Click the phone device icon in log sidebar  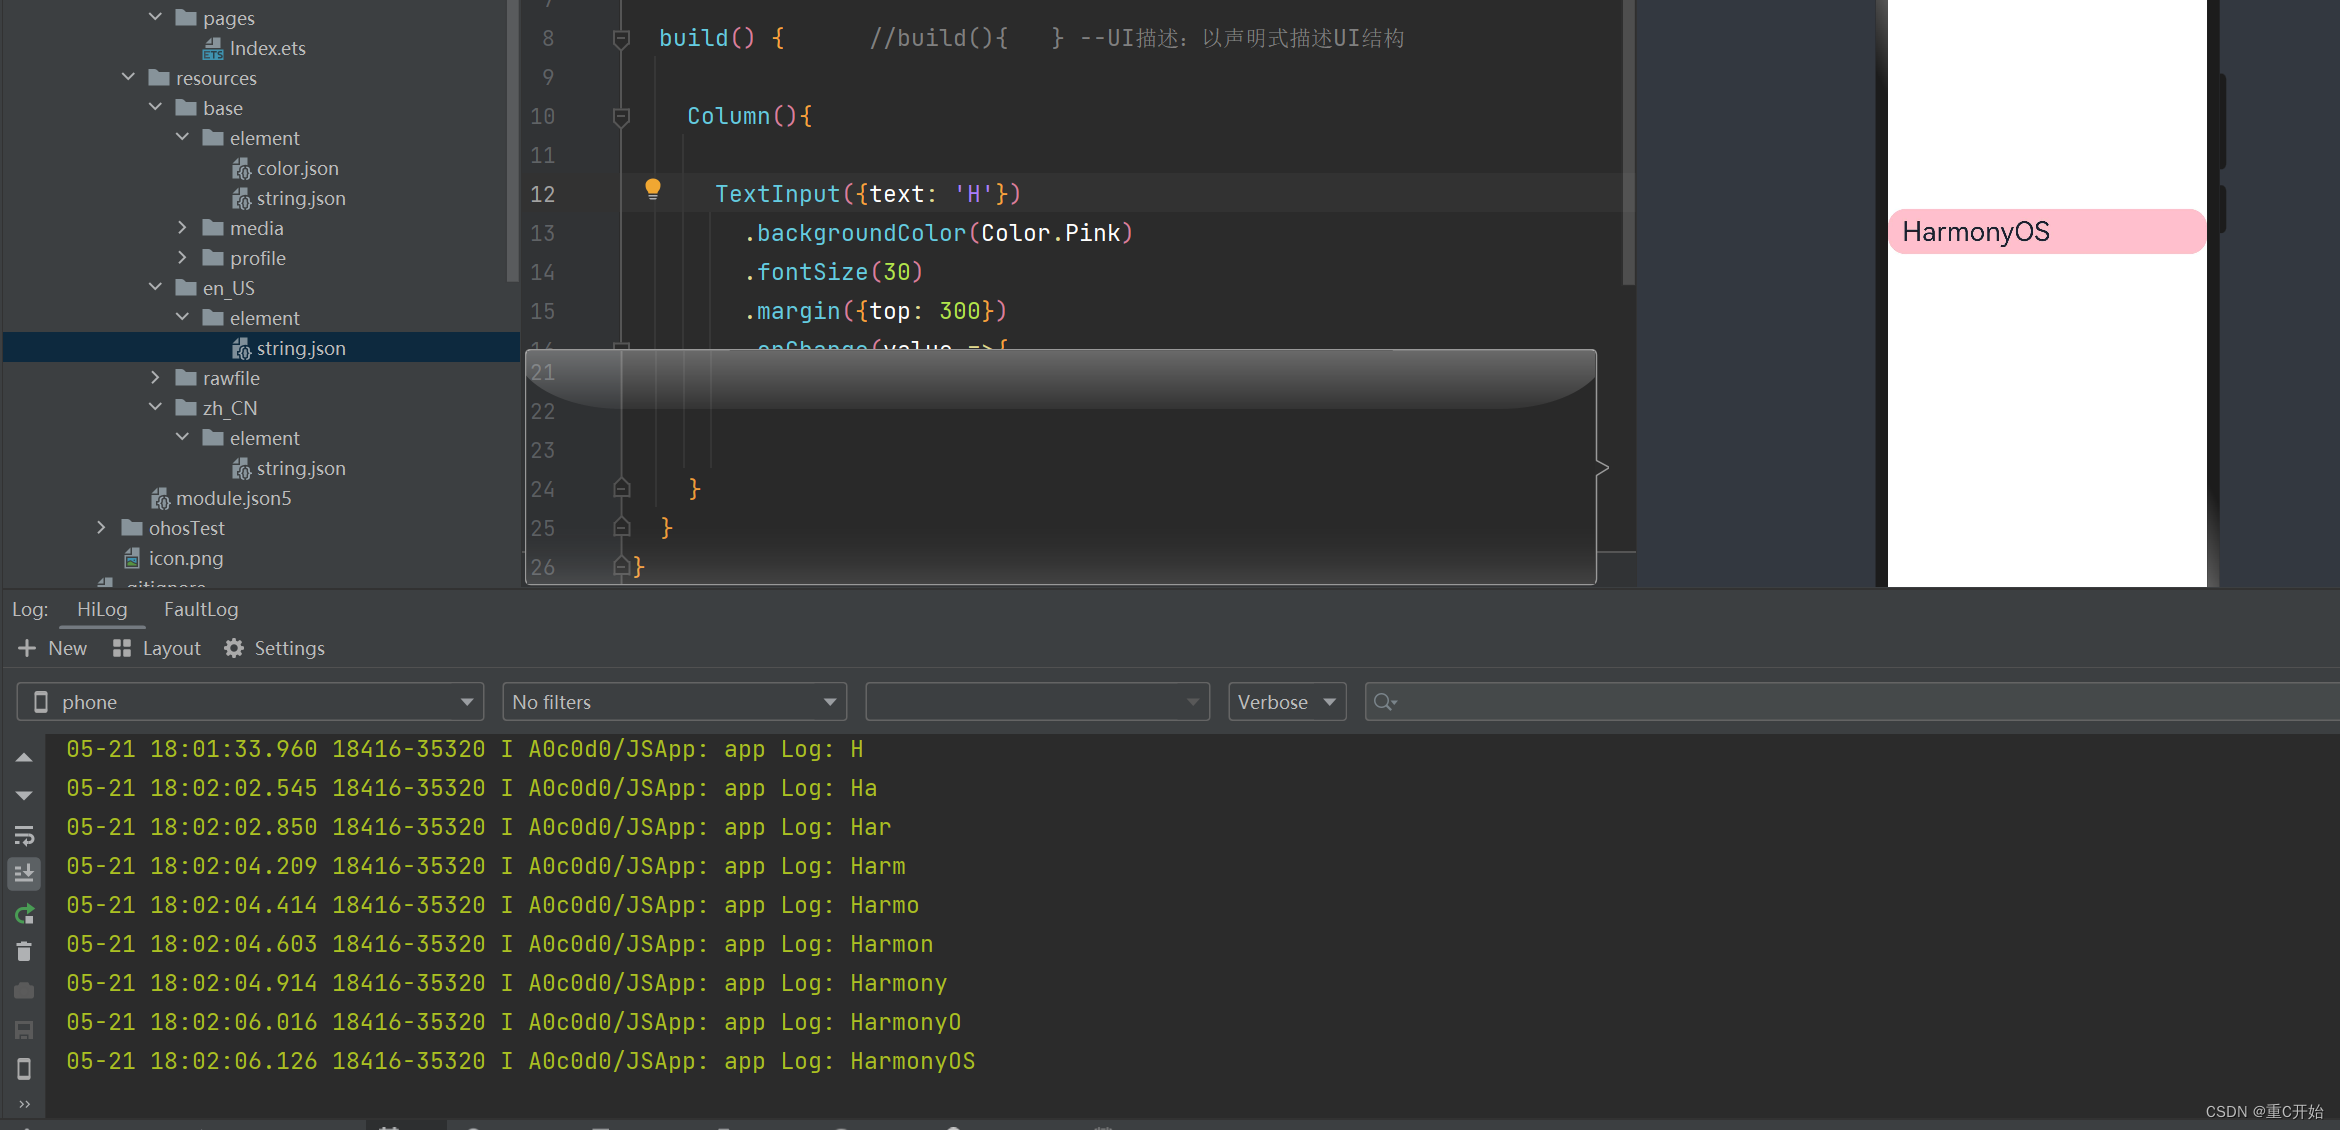pos(24,1069)
